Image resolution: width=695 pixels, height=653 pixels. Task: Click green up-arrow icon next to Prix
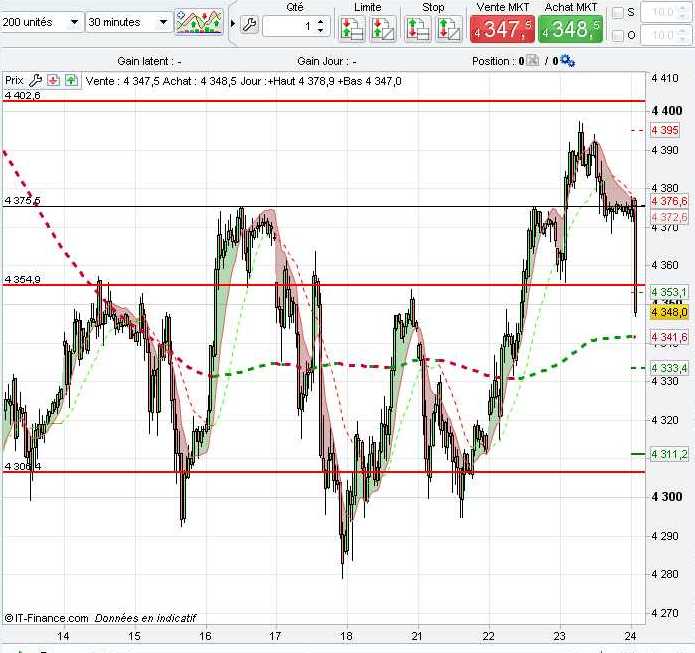click(71, 80)
